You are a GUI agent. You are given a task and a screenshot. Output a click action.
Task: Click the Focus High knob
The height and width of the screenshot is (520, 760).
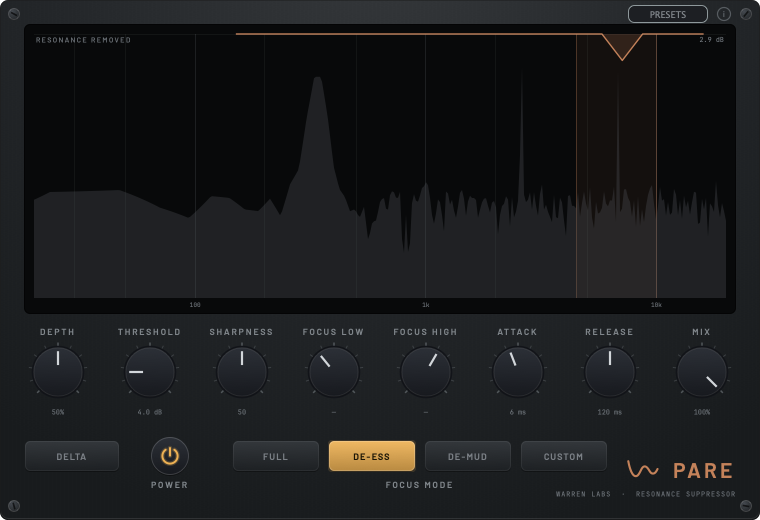(426, 372)
